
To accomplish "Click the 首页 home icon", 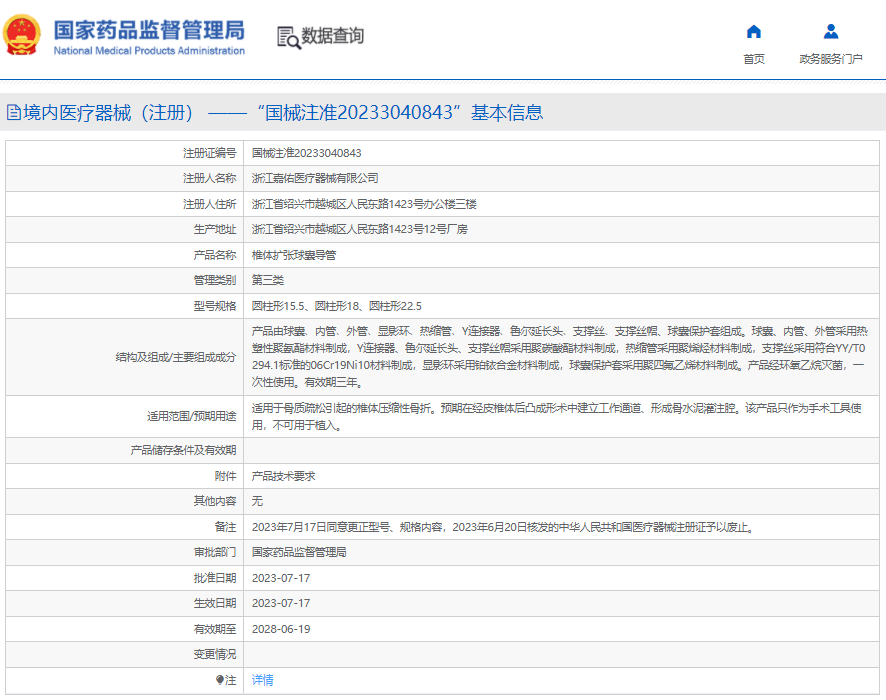I will tap(753, 32).
